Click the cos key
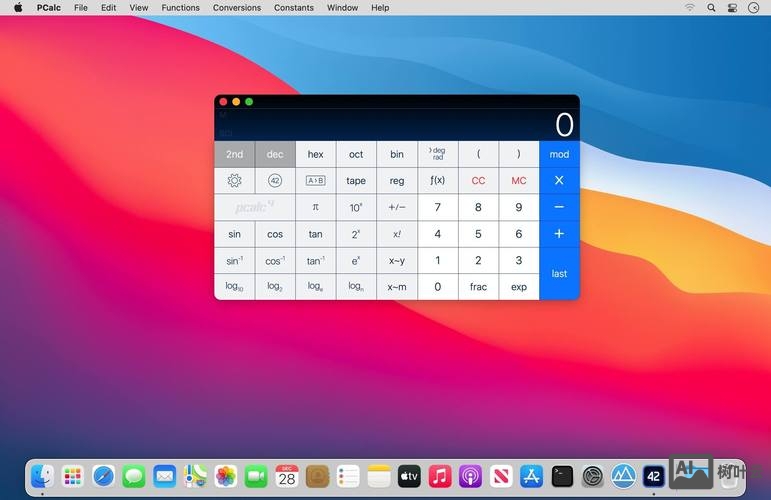 click(x=275, y=234)
